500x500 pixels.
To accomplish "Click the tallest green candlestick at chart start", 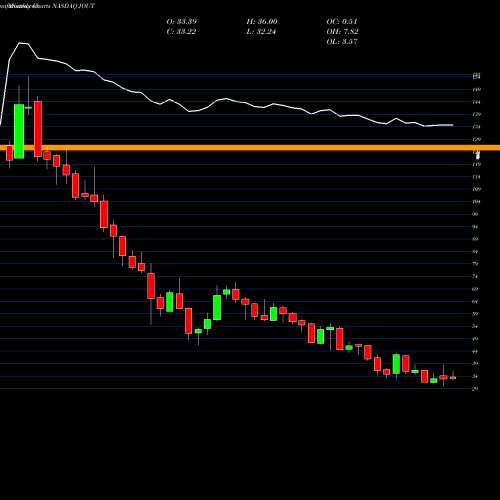I will pos(19,131).
